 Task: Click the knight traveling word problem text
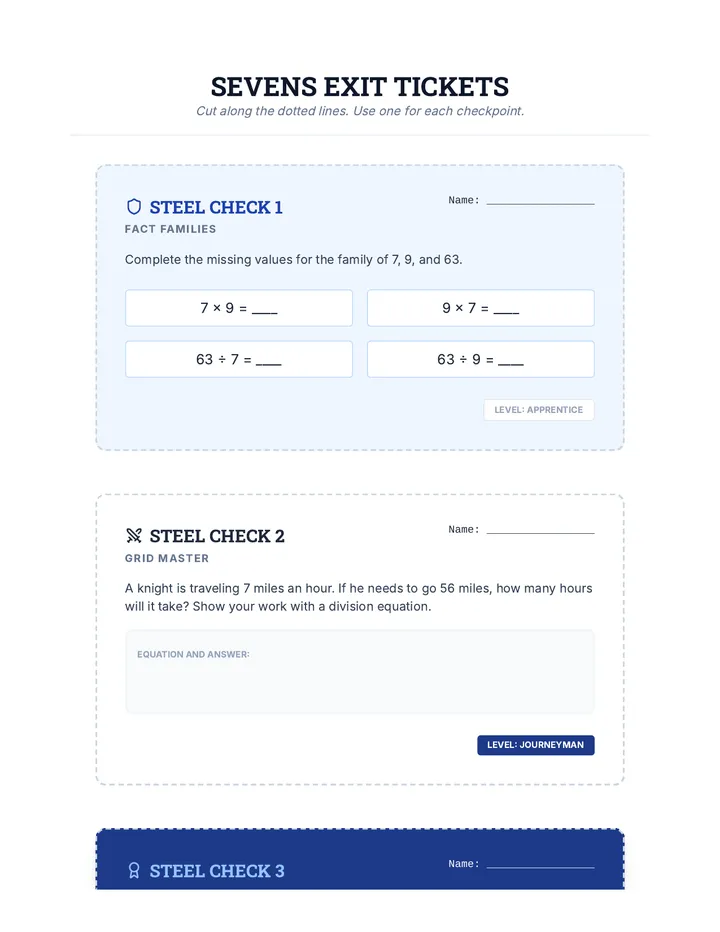(359, 597)
